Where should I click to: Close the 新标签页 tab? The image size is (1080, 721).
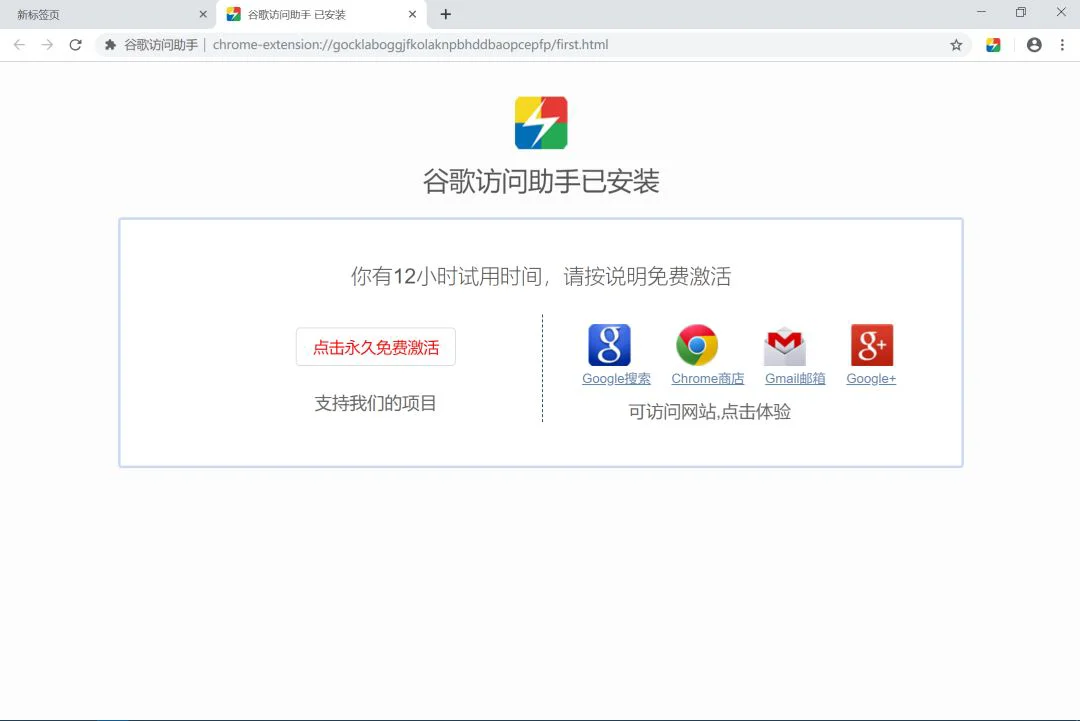click(x=202, y=14)
